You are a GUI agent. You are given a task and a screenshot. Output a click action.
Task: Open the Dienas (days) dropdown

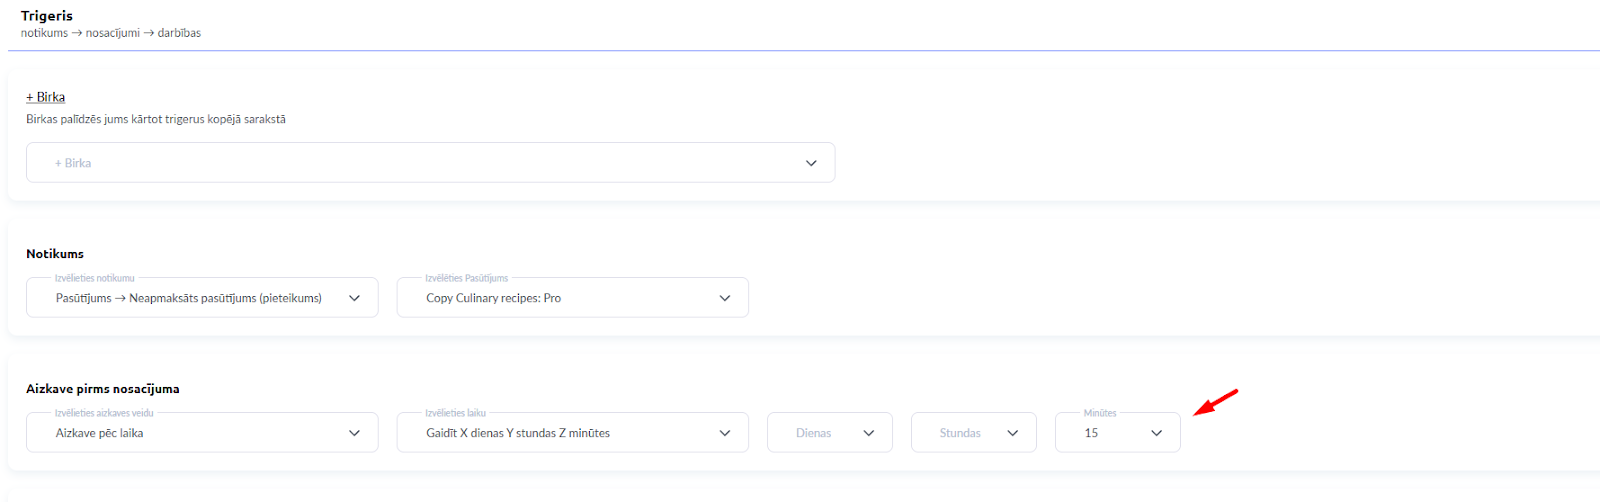(815, 433)
